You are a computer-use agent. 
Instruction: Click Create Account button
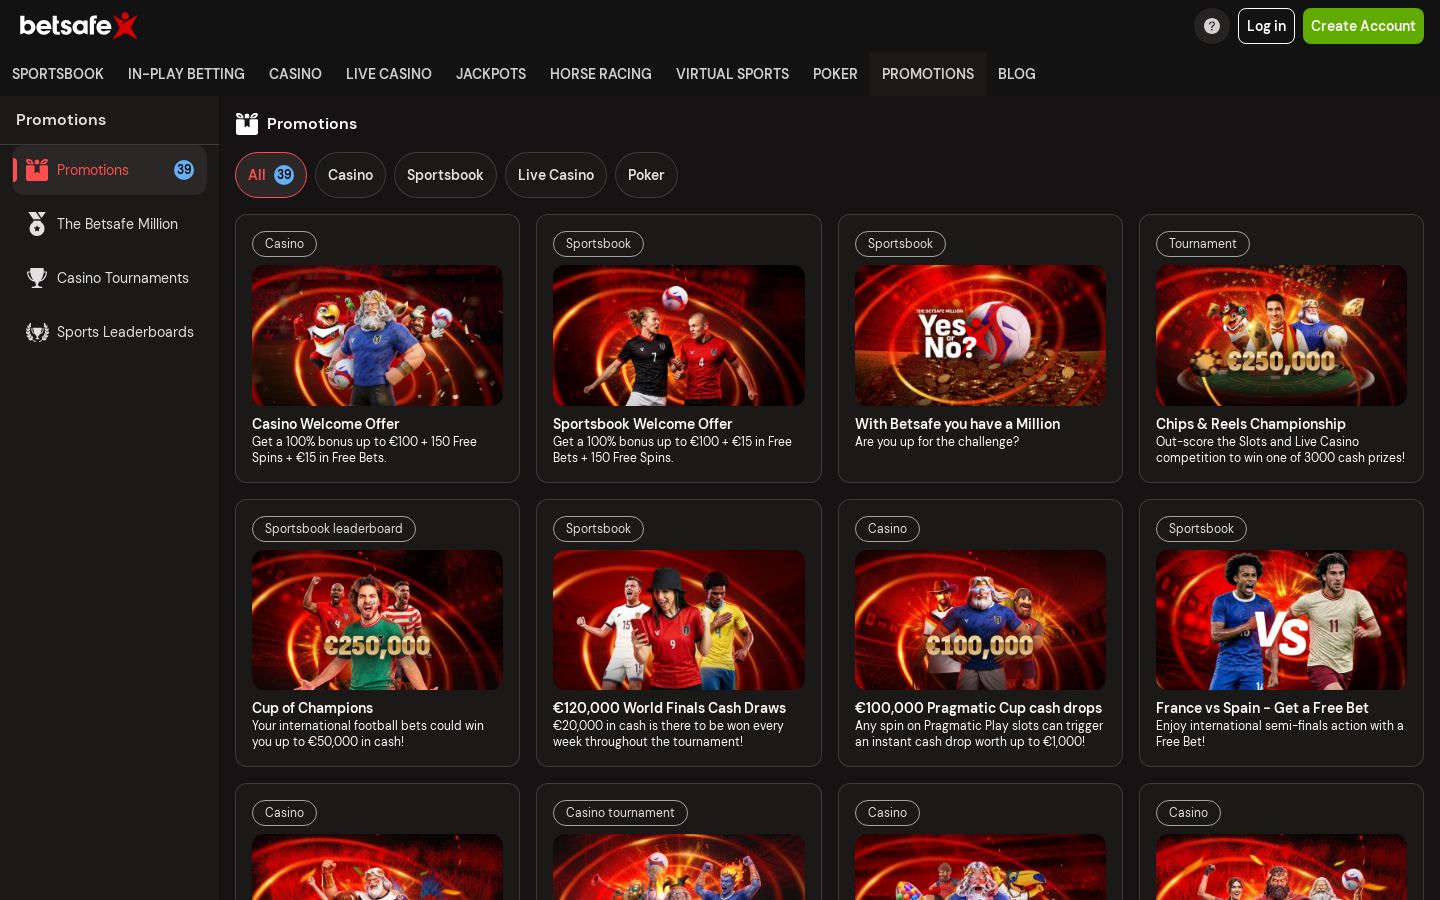point(1363,26)
